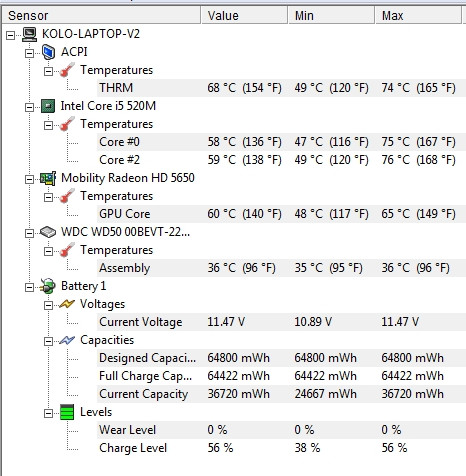The width and height of the screenshot is (466, 476).
Task: Collapse the ACPI tree node
Action: click(x=30, y=53)
